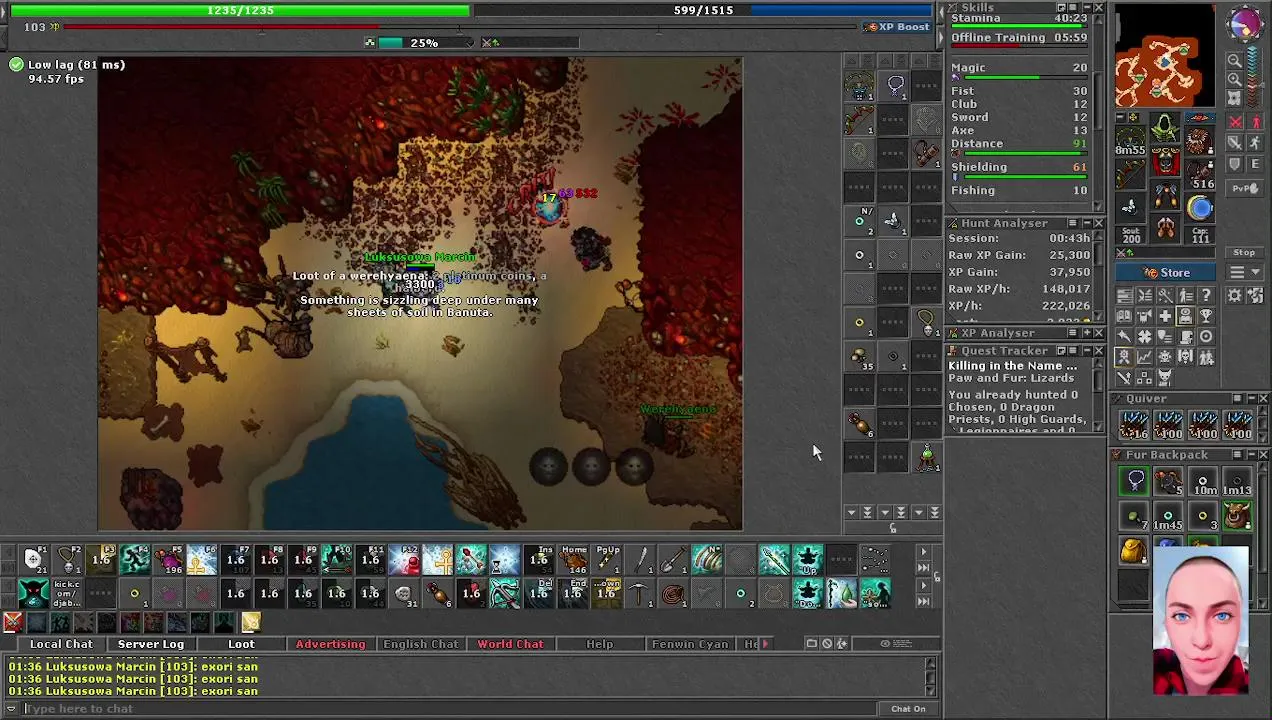Use the F12 red potion hotkey slot
1272x720 pixels.
[x=405, y=559]
